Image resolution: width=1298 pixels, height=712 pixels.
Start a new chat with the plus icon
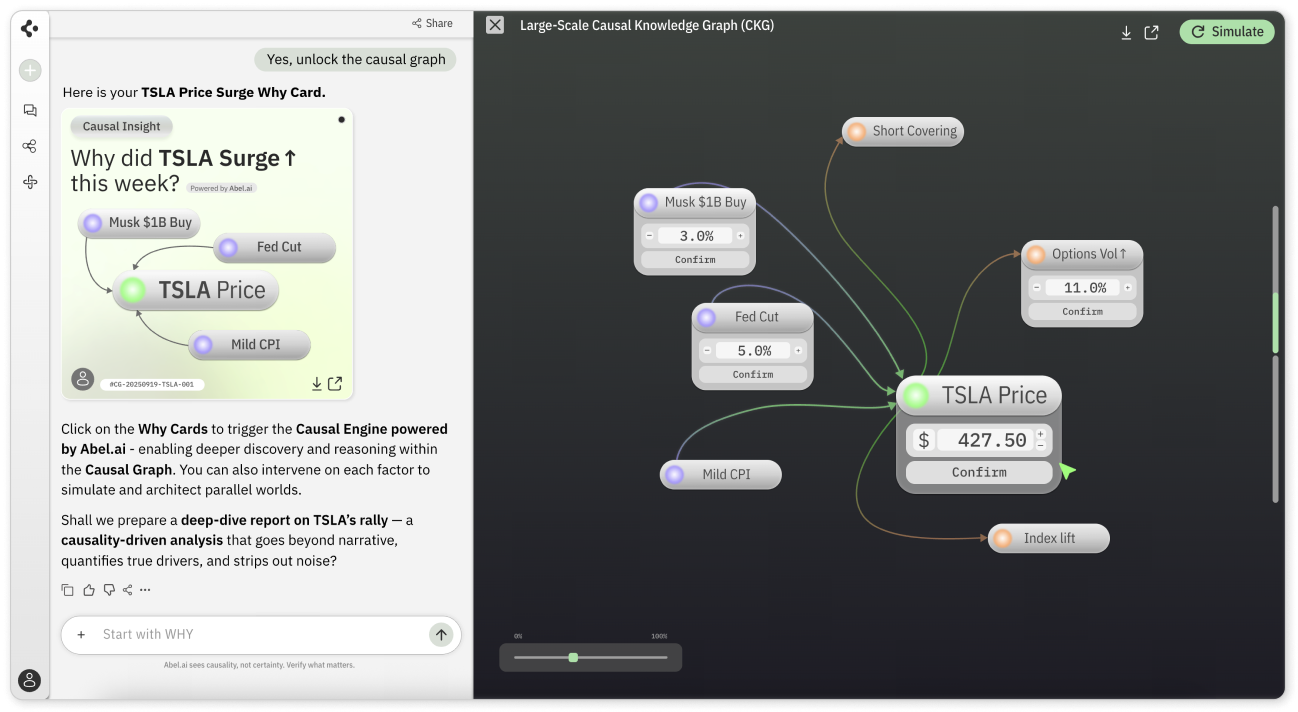pos(30,70)
